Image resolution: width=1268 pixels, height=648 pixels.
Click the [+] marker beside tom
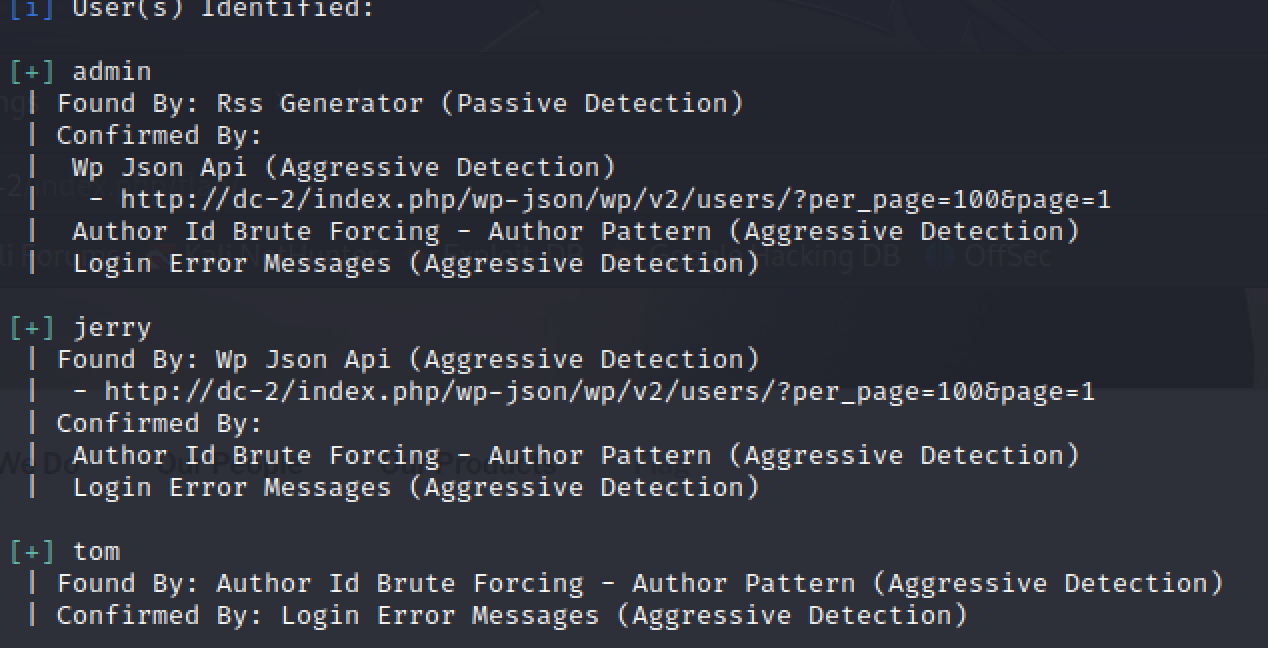click(32, 551)
